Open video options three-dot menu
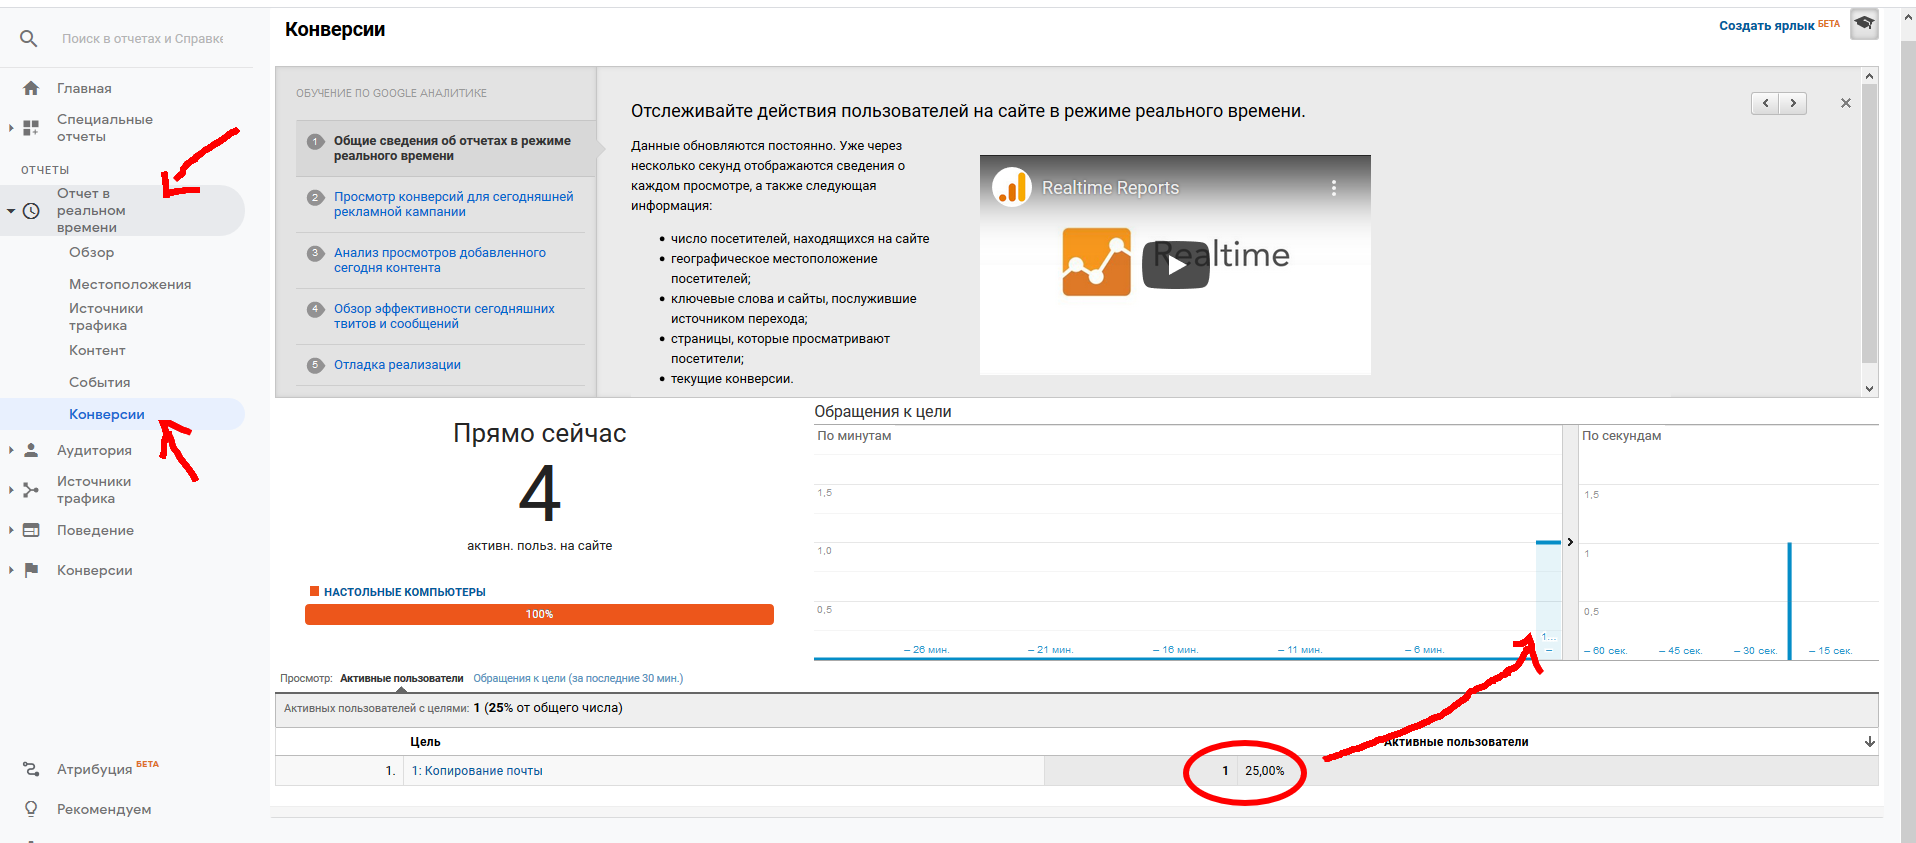Viewport: 1916px width, 843px height. click(1334, 187)
